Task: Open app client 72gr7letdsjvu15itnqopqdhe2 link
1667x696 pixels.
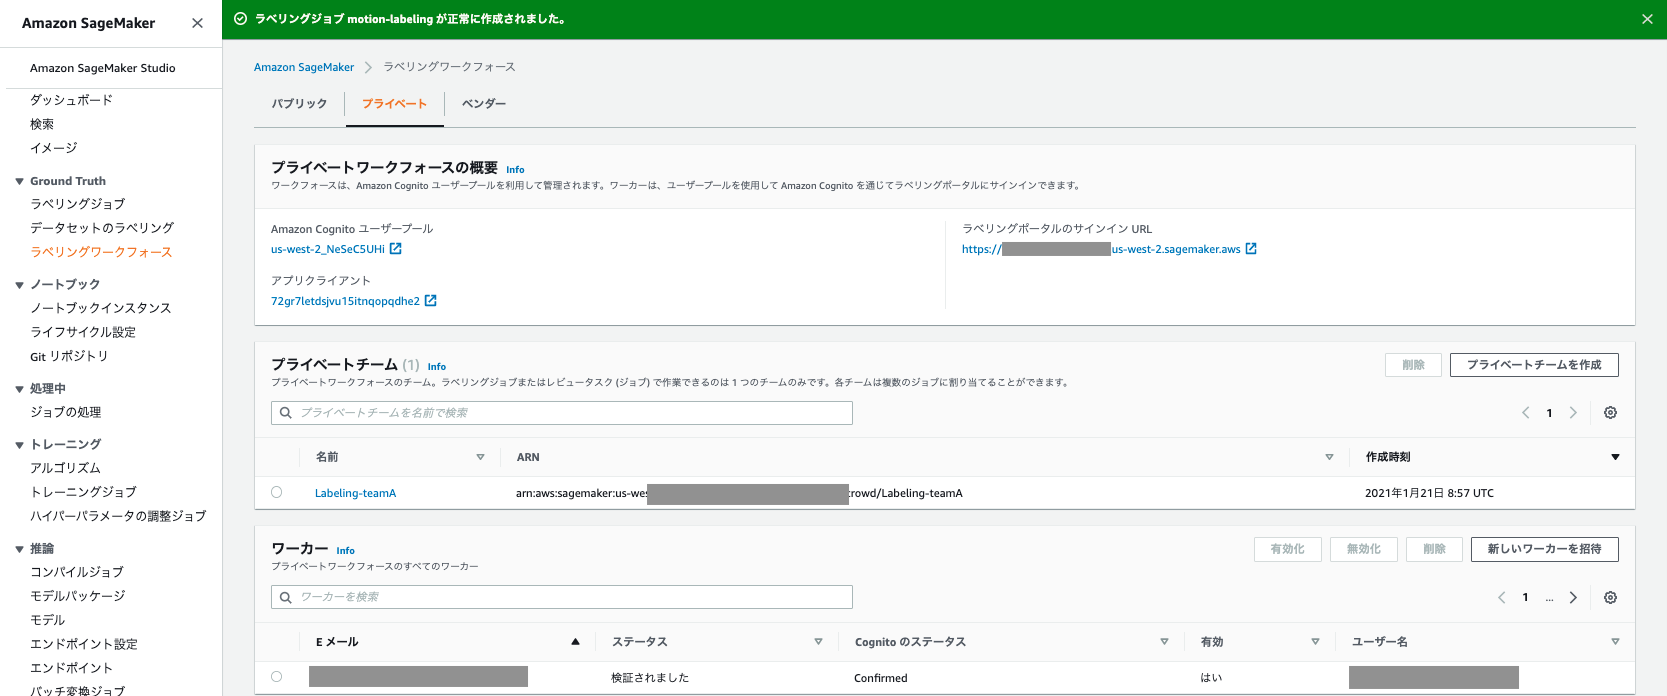Action: (345, 301)
